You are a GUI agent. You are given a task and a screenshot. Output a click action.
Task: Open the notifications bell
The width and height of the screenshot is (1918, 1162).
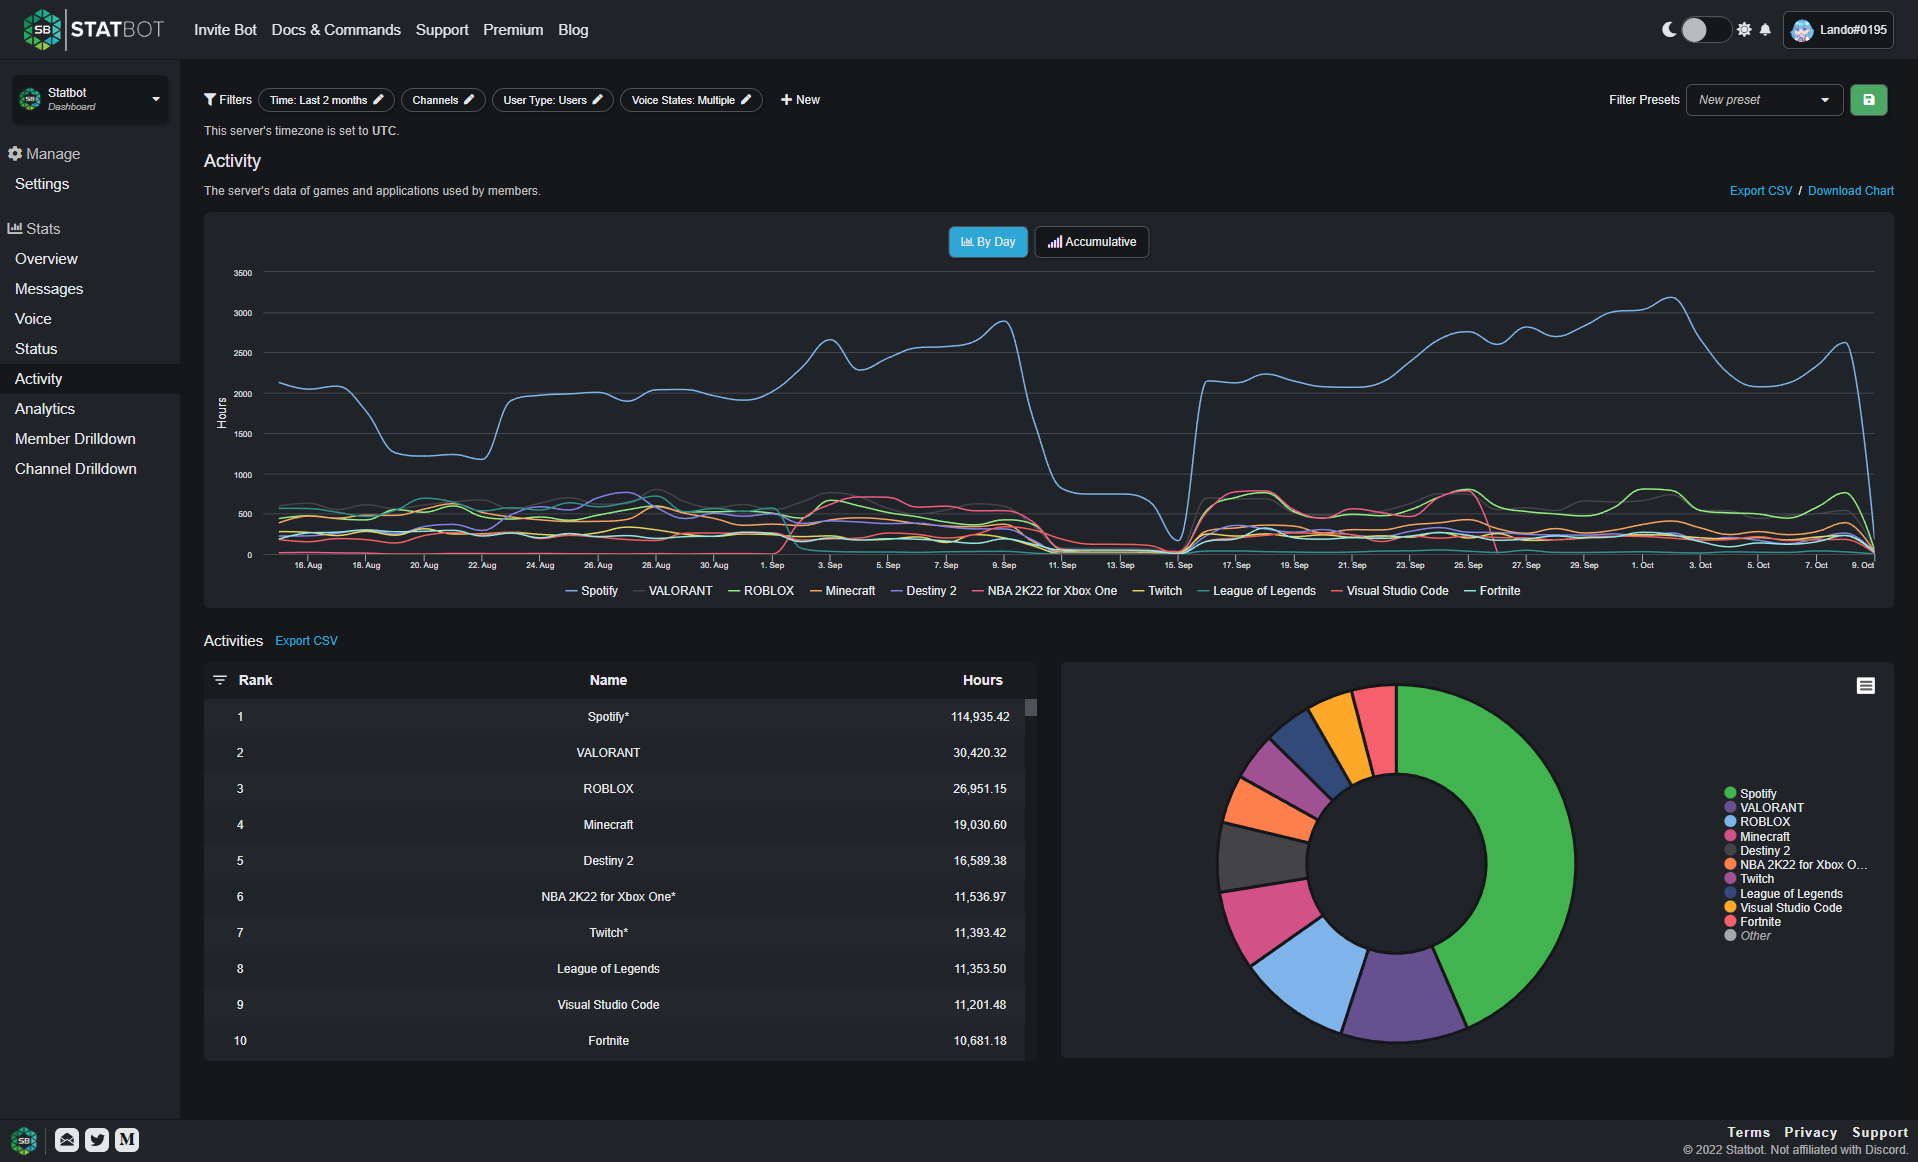[1765, 30]
